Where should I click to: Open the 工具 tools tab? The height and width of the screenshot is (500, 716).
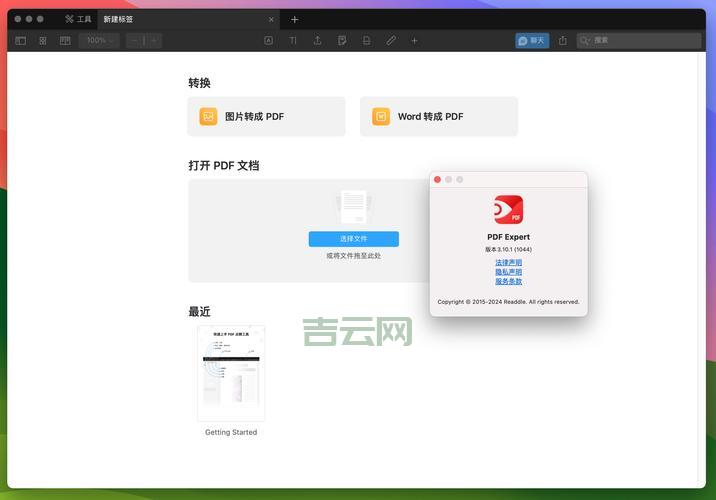tap(78, 19)
